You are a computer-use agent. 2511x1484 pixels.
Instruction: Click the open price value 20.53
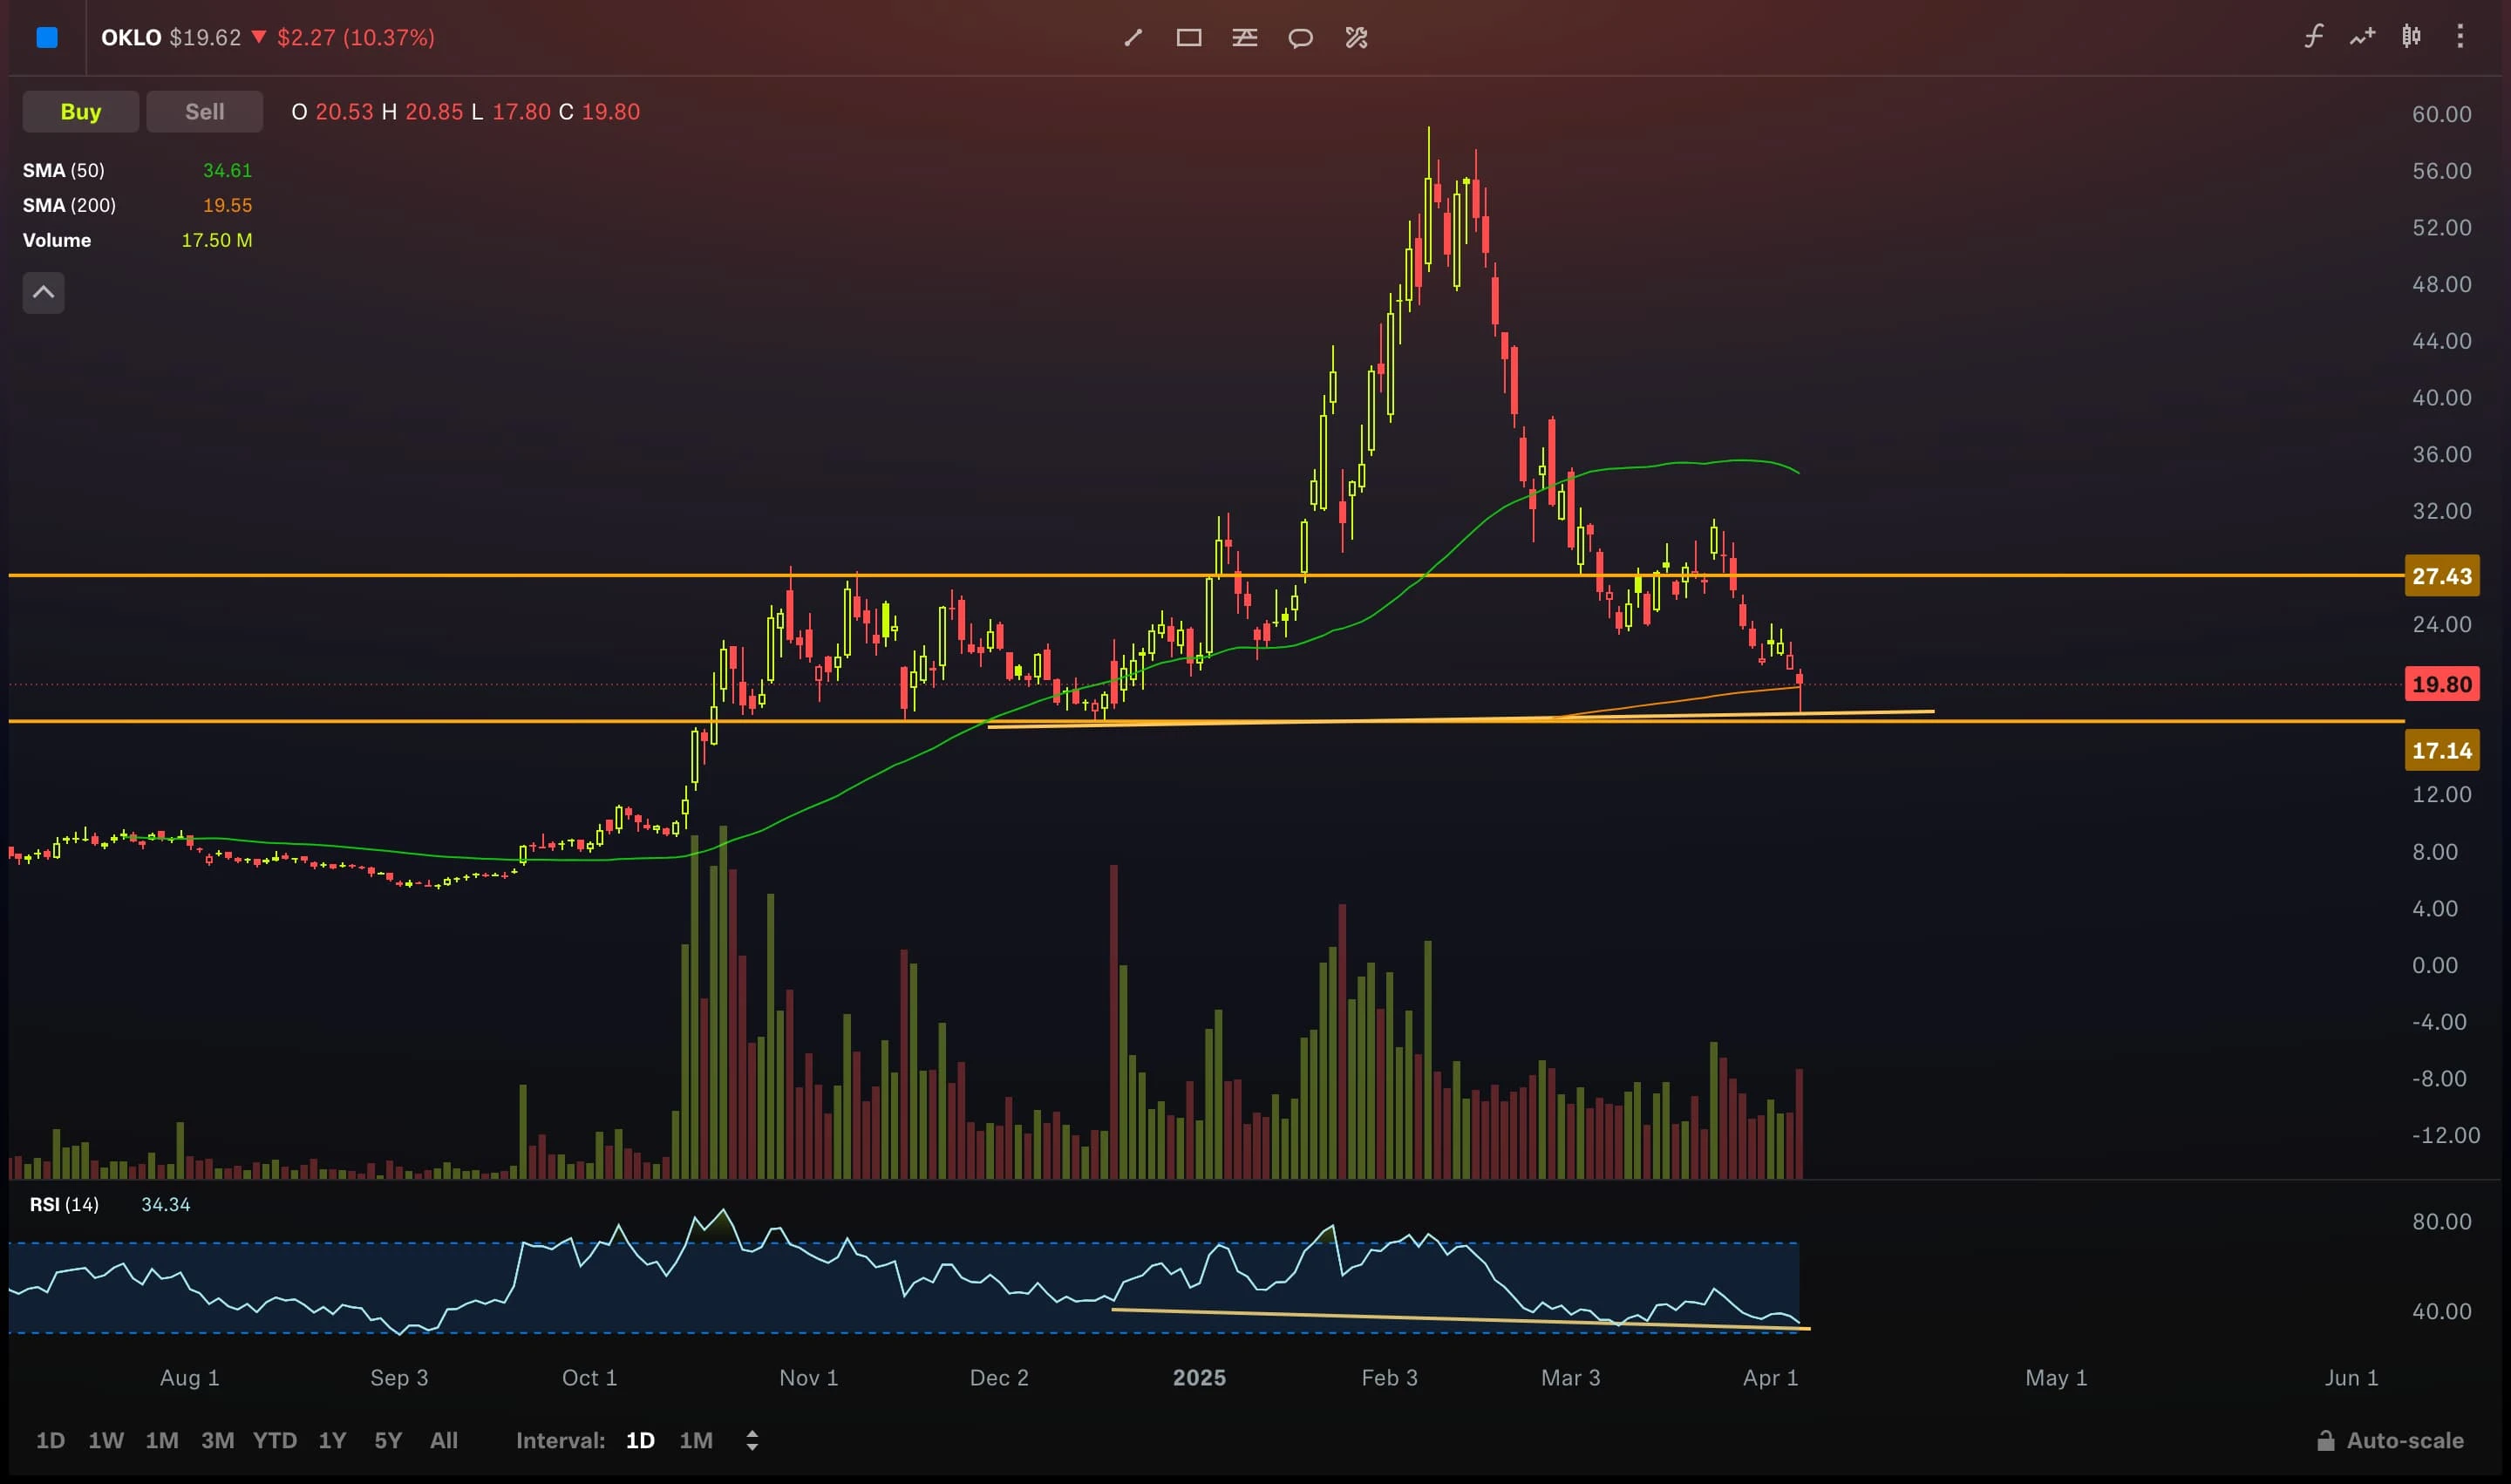(x=345, y=111)
